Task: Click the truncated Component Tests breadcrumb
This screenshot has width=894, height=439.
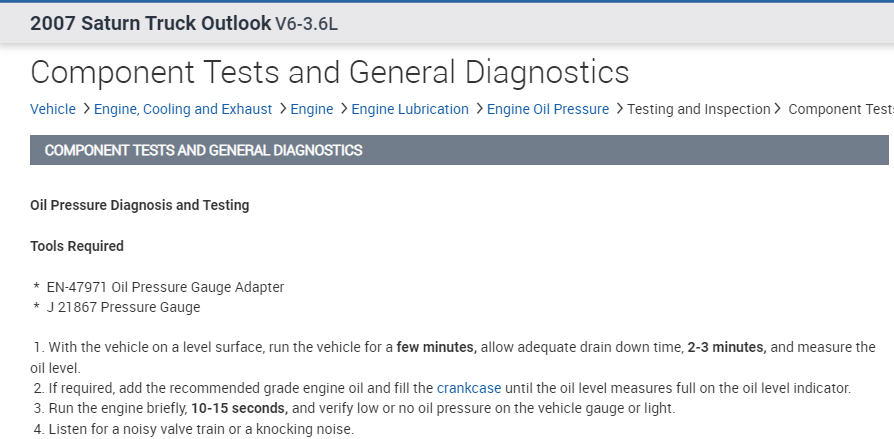Action: pos(840,109)
